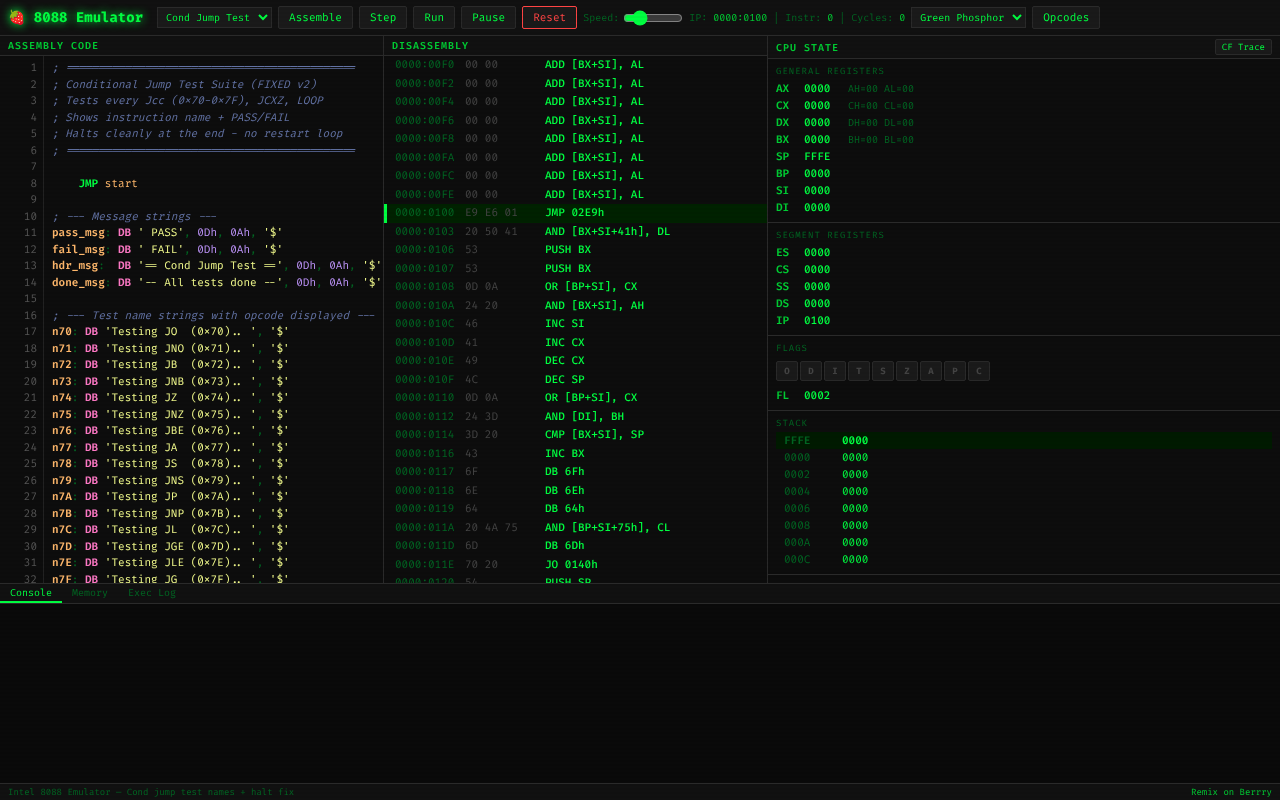The height and width of the screenshot is (800, 1280).
Task: Click the IP register value 0100
Action: [x=817, y=321]
